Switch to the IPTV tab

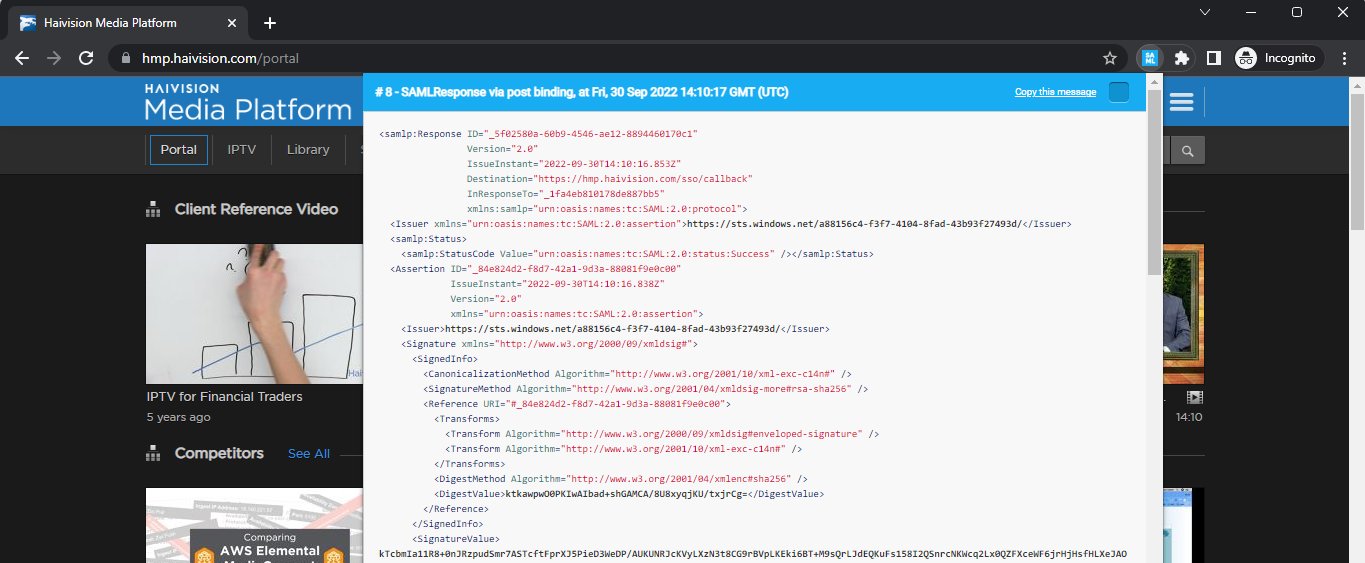(242, 150)
